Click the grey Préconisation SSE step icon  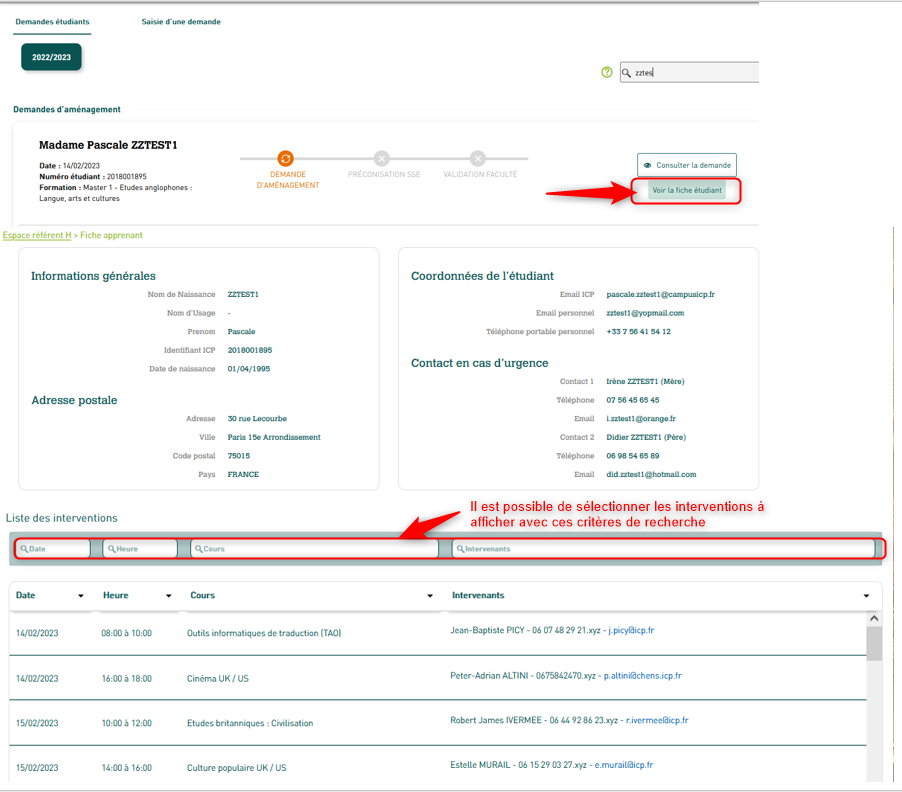tap(381, 158)
